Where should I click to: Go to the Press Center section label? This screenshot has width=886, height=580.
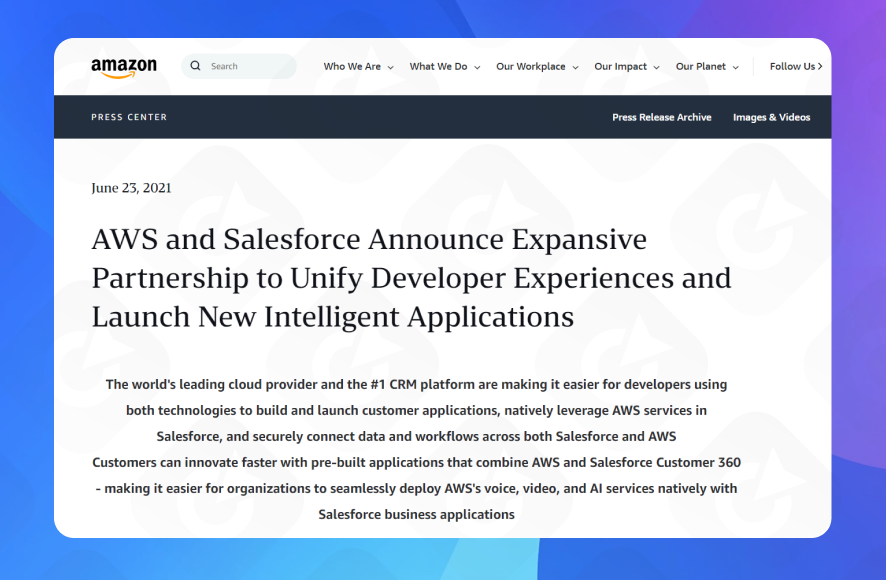tap(129, 117)
